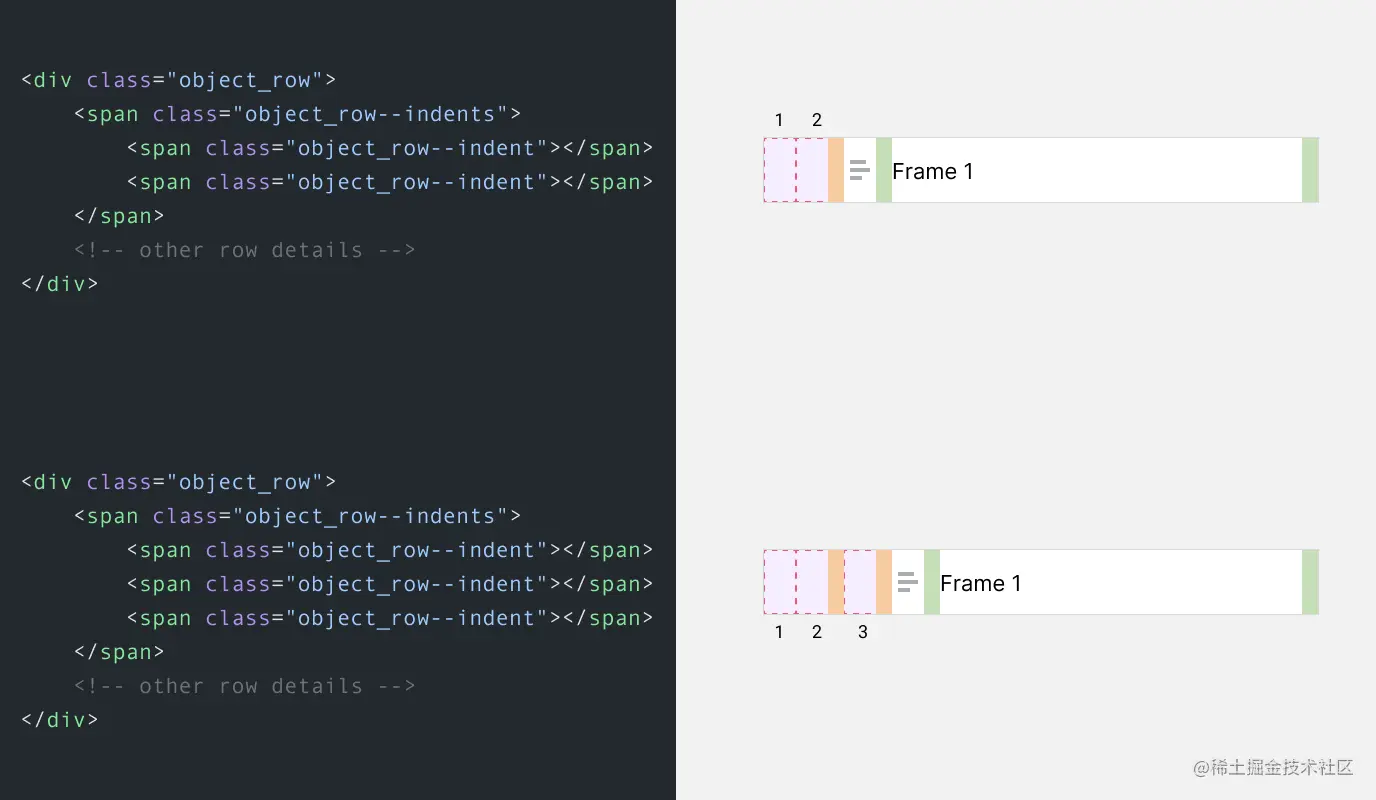Click the last "</div>" closing tag in the code

59,719
